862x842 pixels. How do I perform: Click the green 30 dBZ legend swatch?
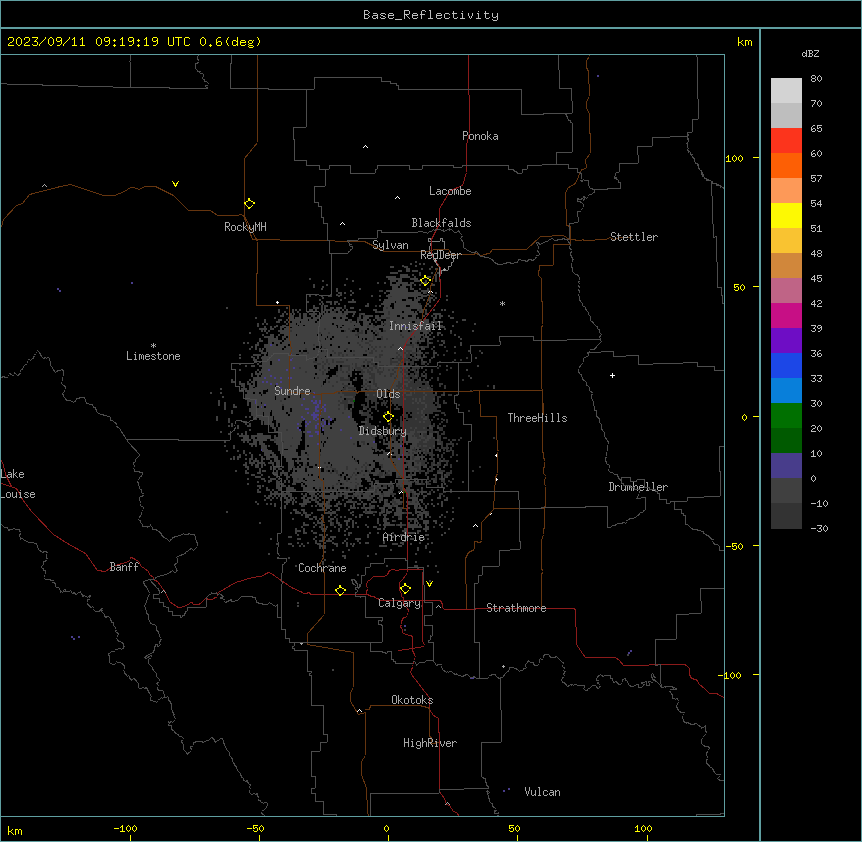[786, 416]
